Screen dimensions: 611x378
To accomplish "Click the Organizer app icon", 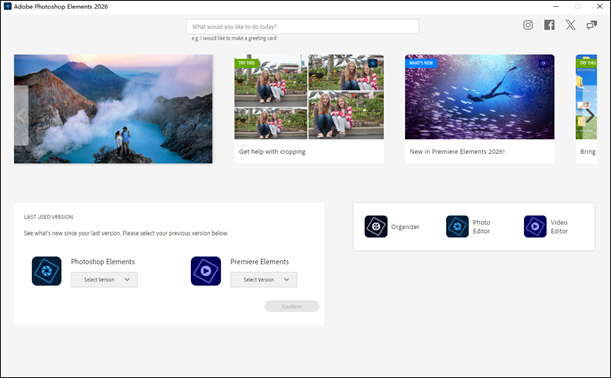I will (376, 226).
